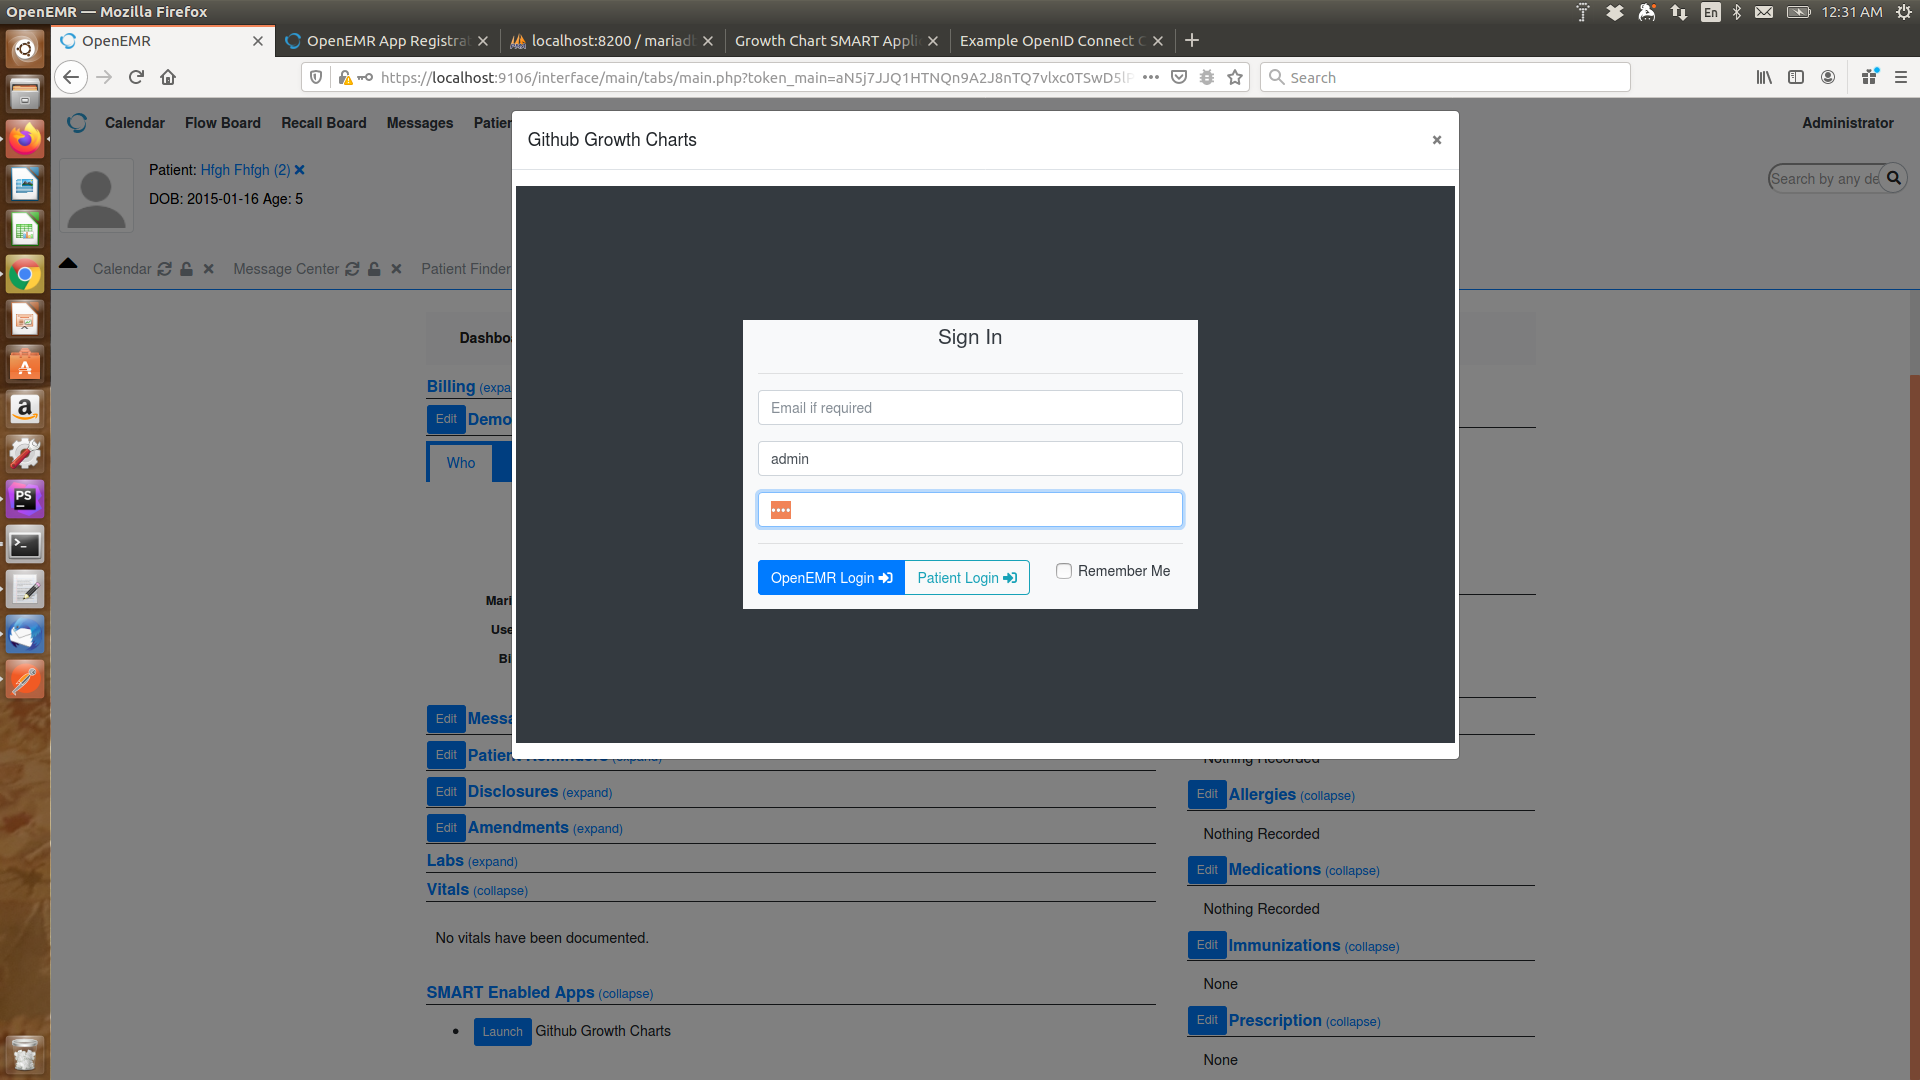
Task: Toggle tracking protection shield in address bar
Action: point(317,77)
